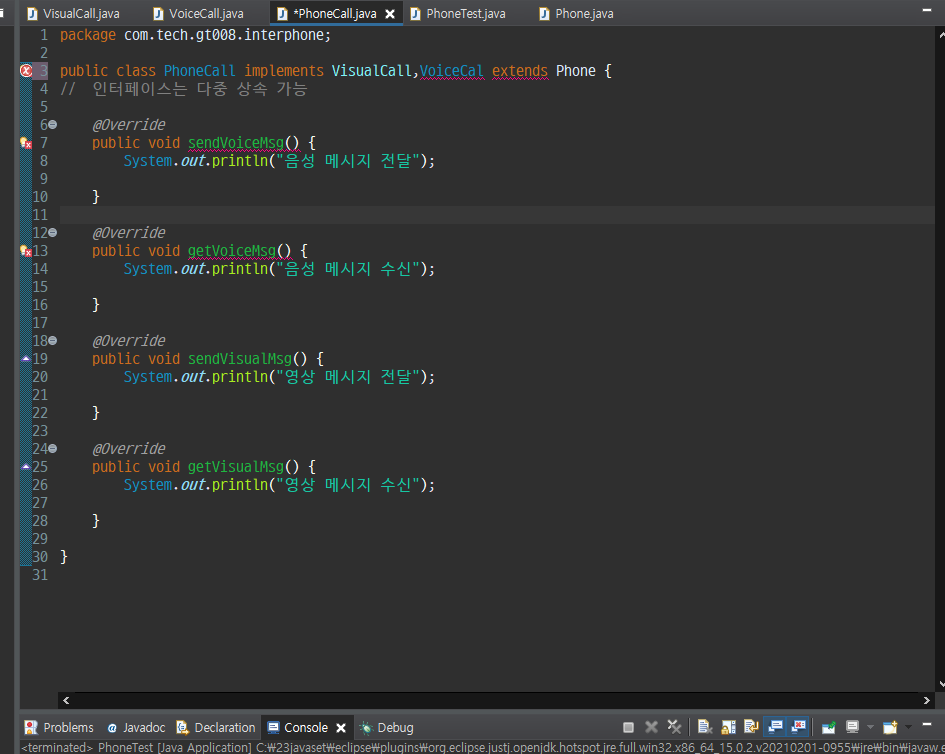
Task: Collapse the method at line 18
Action: coord(53,341)
